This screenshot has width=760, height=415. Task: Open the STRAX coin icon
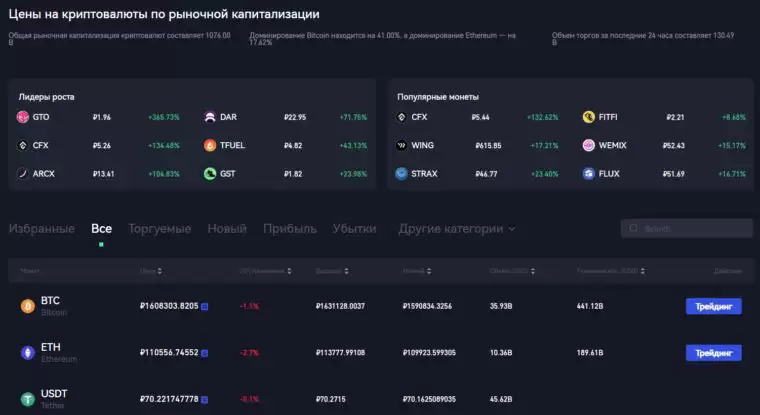pyautogui.click(x=401, y=173)
